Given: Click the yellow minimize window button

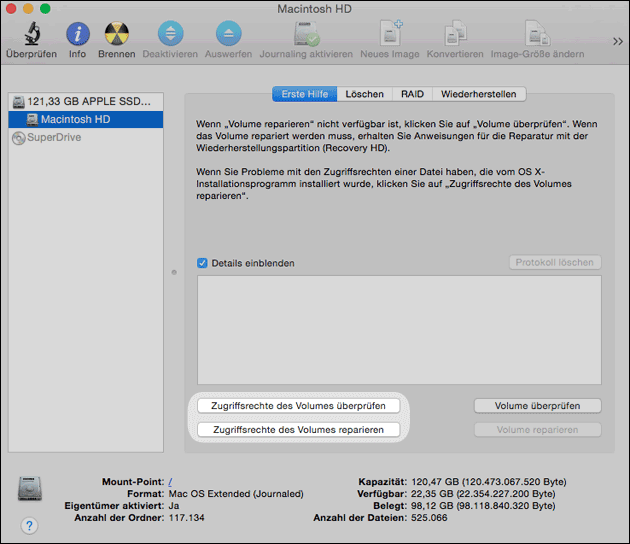Looking at the screenshot, I should click(x=28, y=8).
